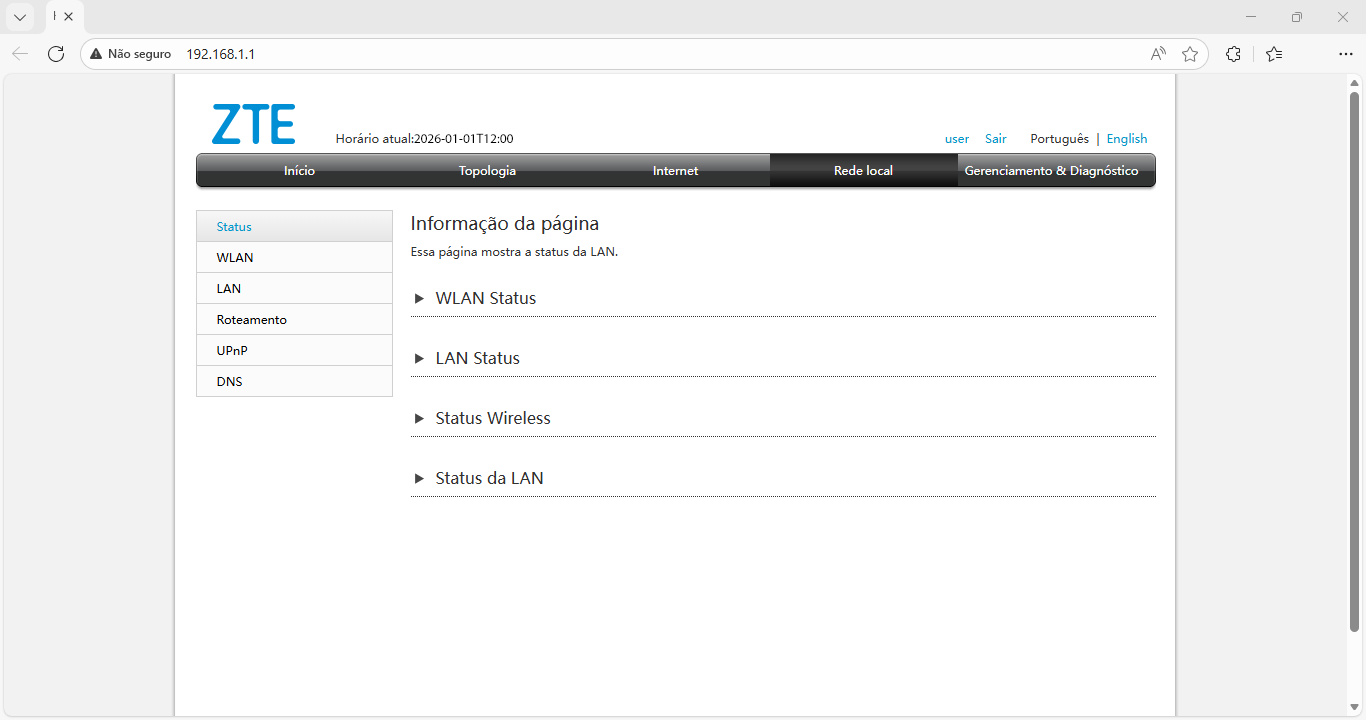The width and height of the screenshot is (1366, 720).
Task: Switch language to English
Action: click(x=1127, y=138)
